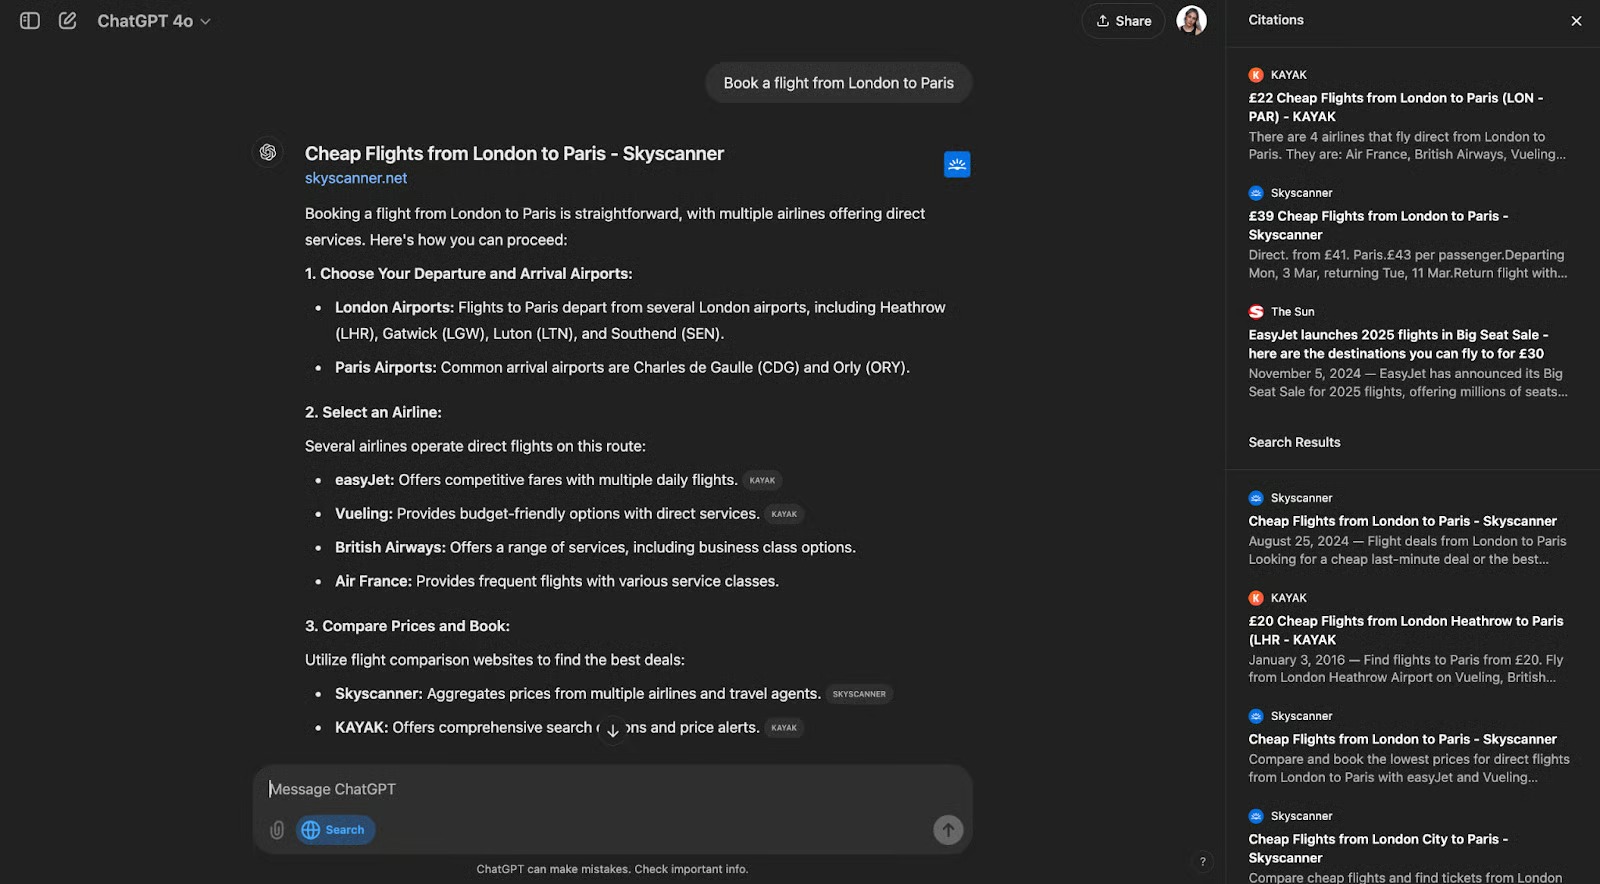Open the skyscanner.net link
This screenshot has height=884, width=1600.
tap(356, 178)
